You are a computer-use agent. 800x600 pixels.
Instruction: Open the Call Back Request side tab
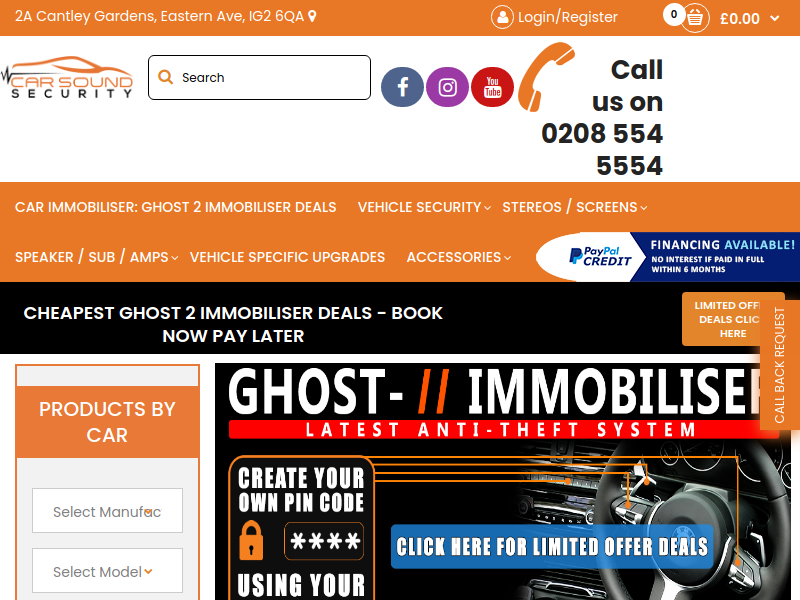click(x=780, y=365)
